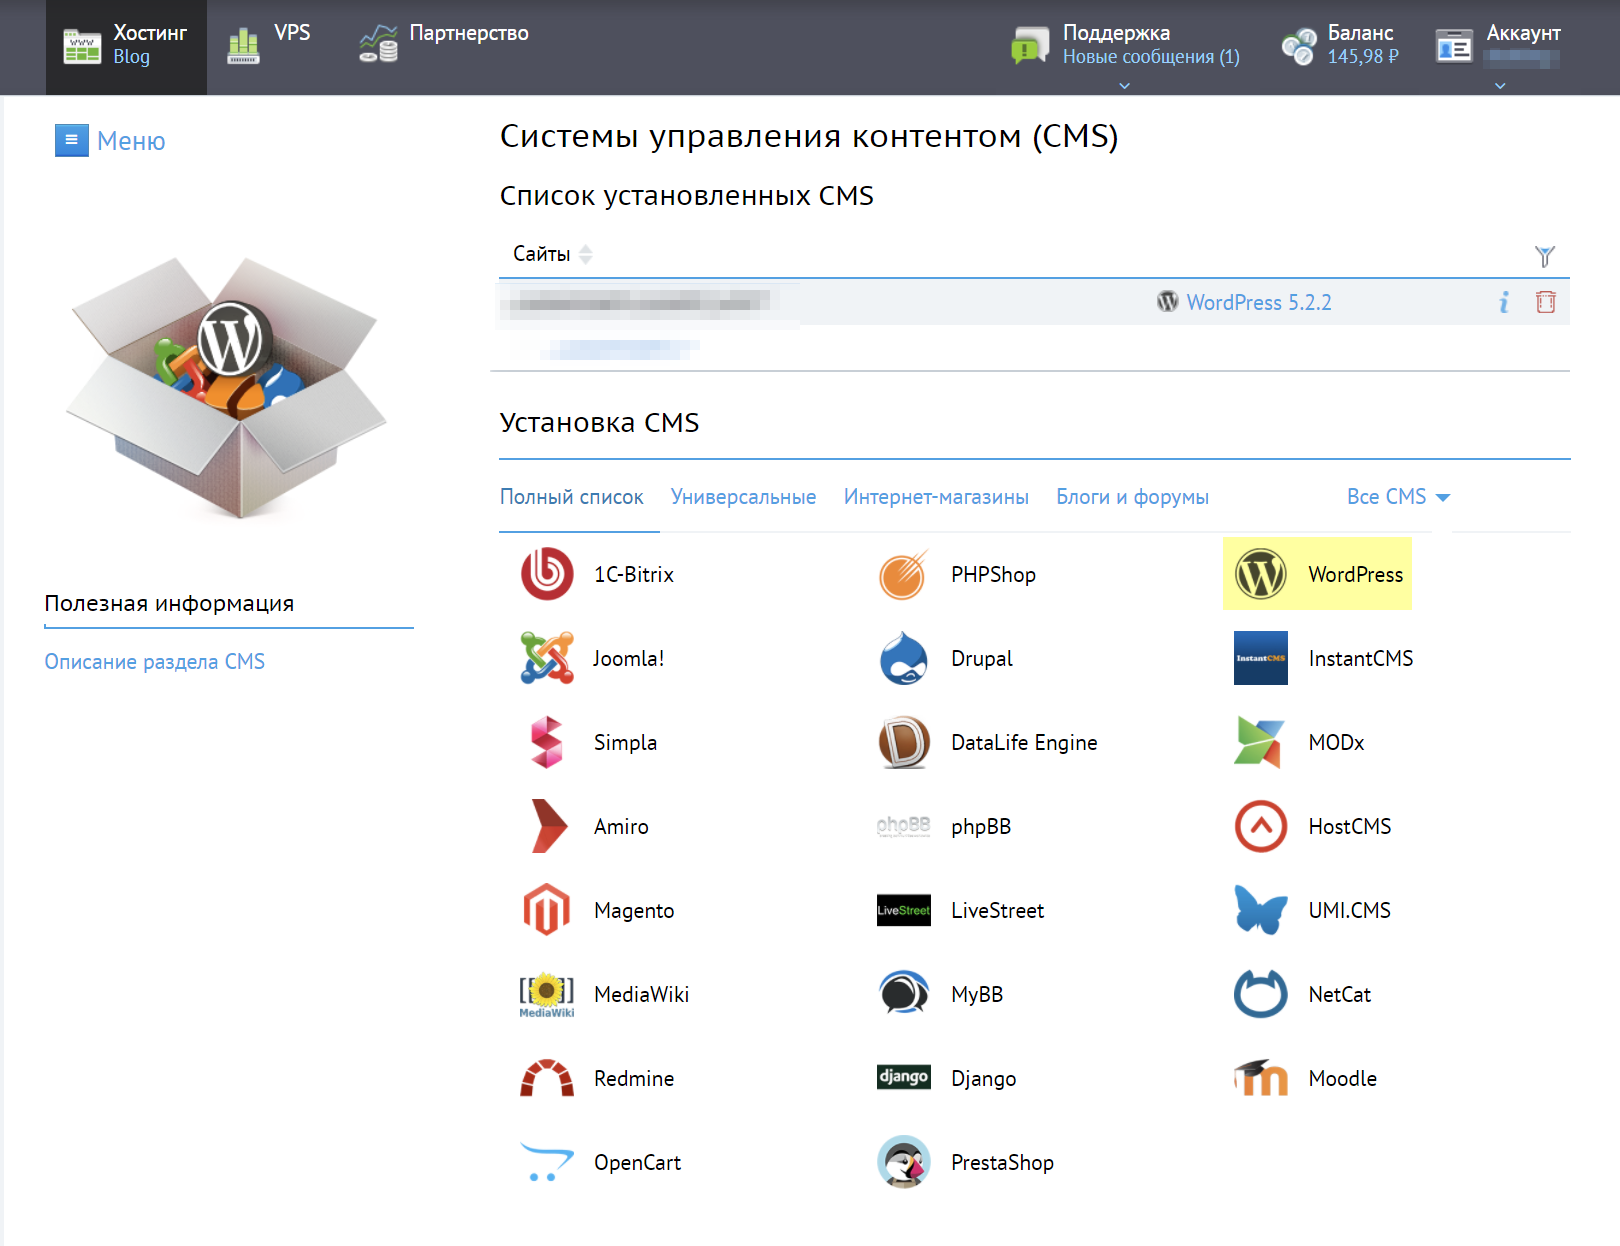1620x1246 pixels.
Task: Open the Баланс 145,98 ₽ section
Action: (x=1340, y=45)
